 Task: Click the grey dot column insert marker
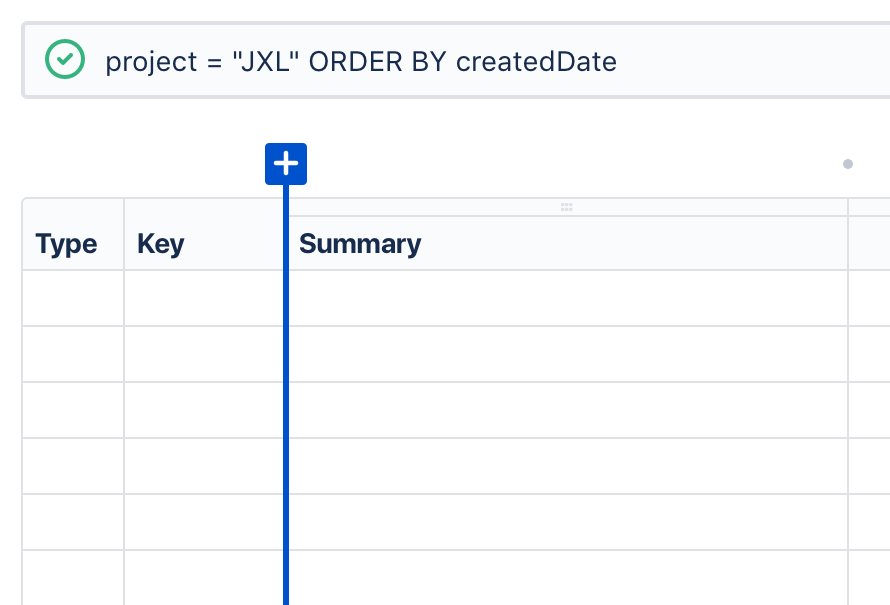pos(848,164)
